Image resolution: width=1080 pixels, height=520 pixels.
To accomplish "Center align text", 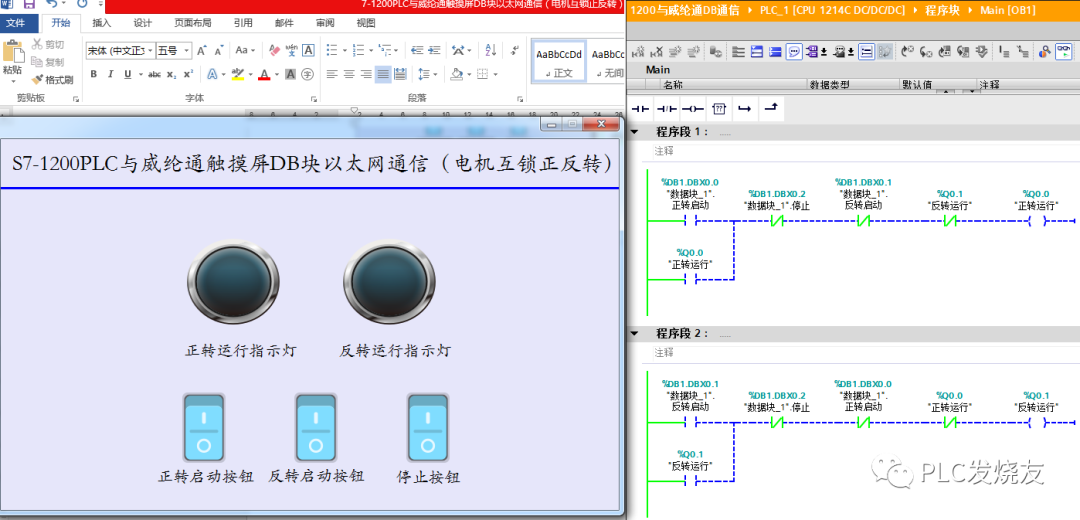I will coord(349,74).
